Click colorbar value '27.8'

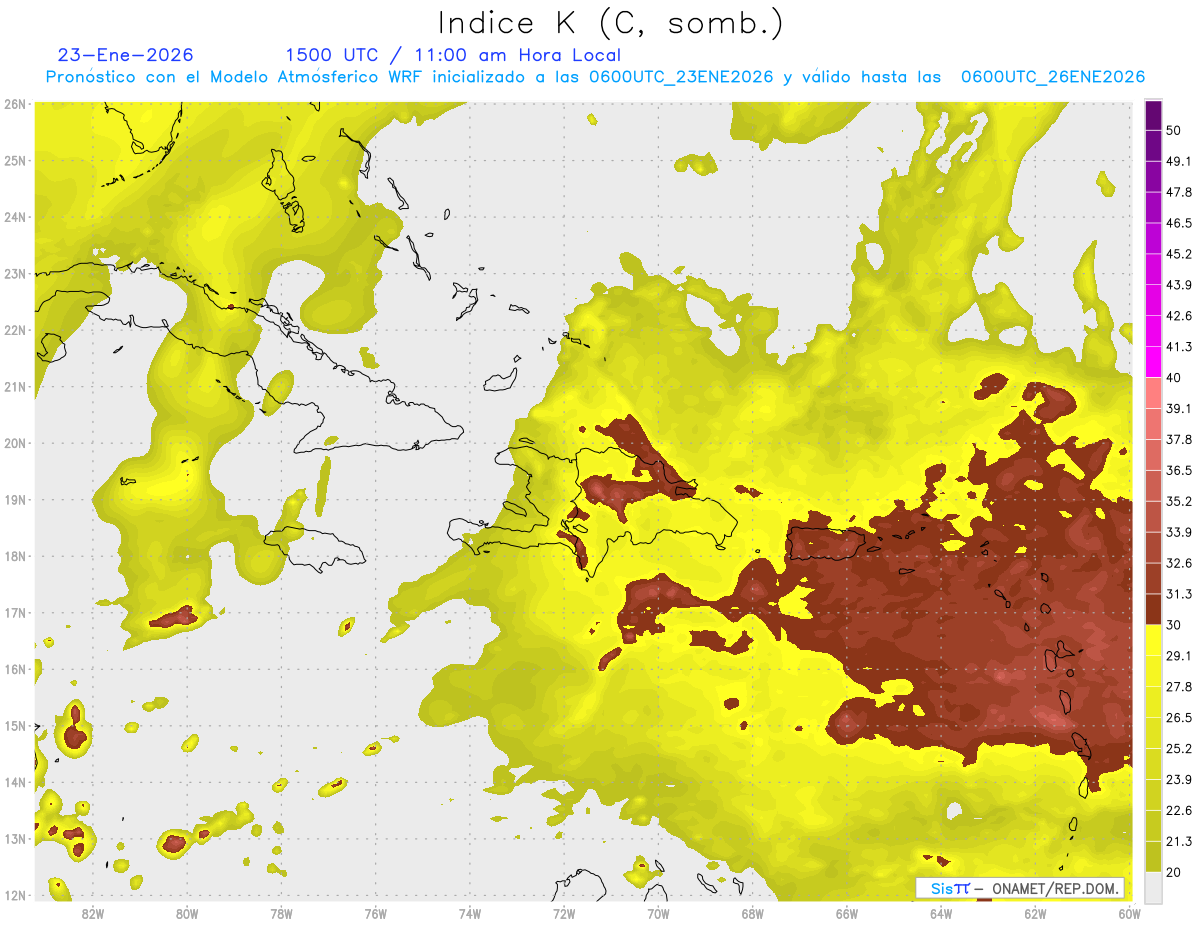click(x=1179, y=686)
